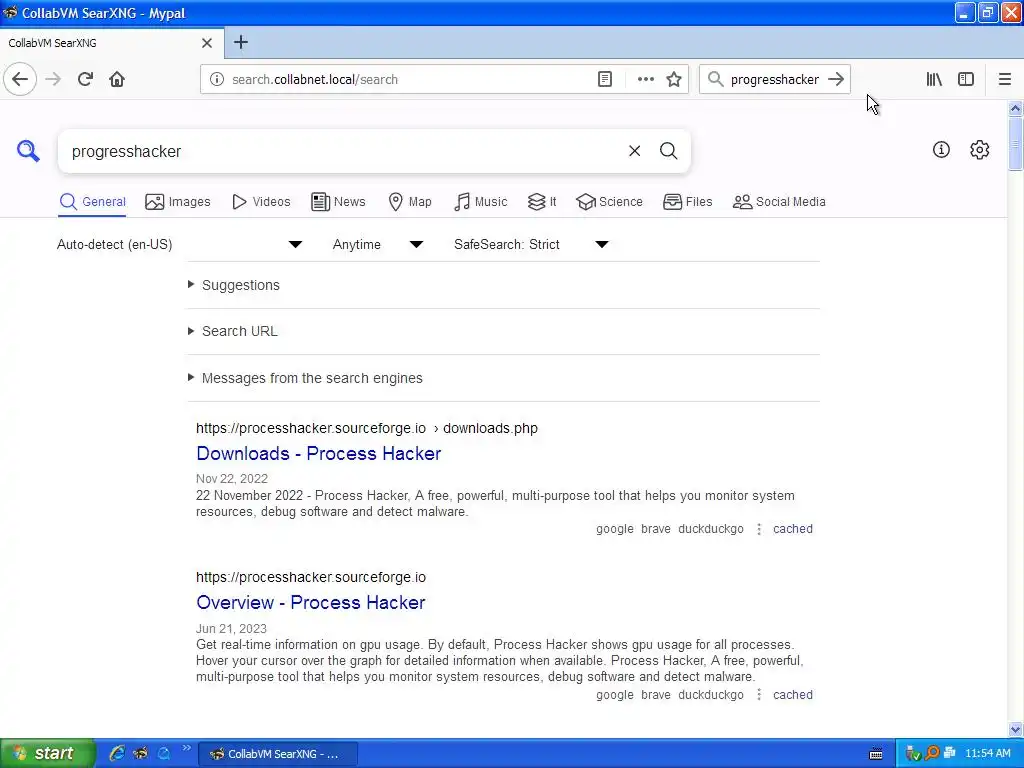Launch Internet Explorer from quick launch

[117, 754]
